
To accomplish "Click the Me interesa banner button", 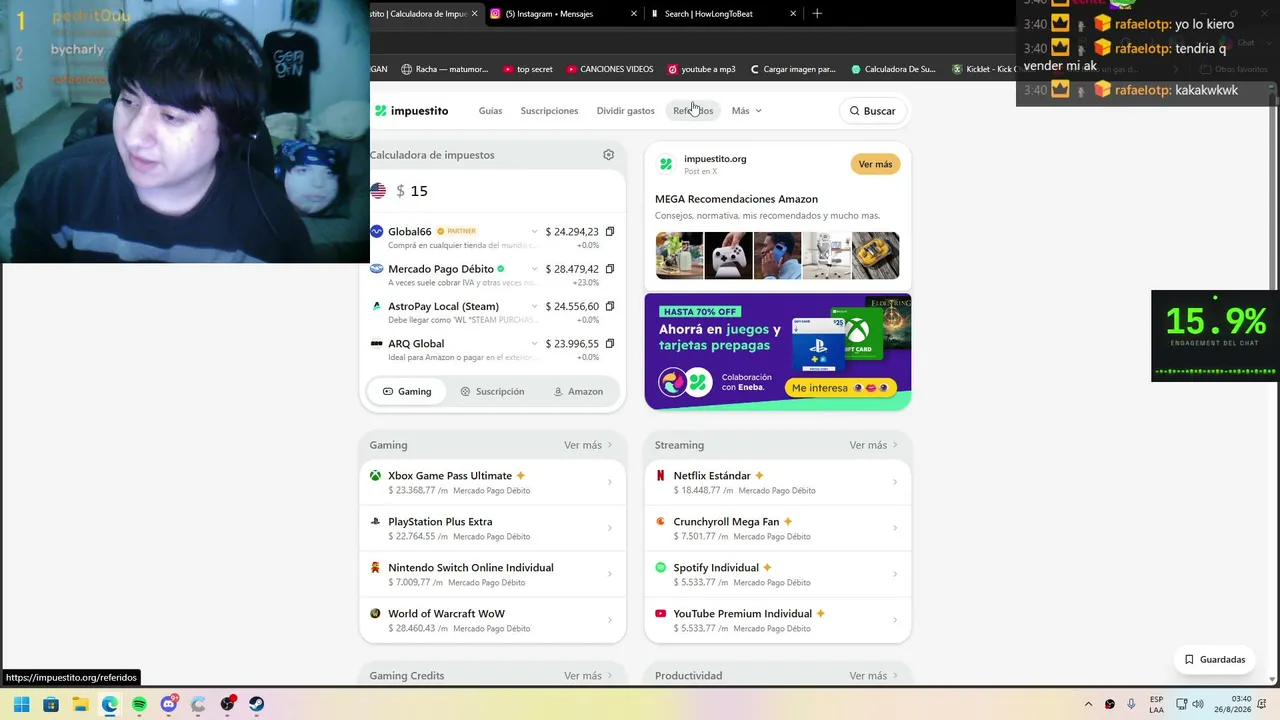I will coord(840,388).
